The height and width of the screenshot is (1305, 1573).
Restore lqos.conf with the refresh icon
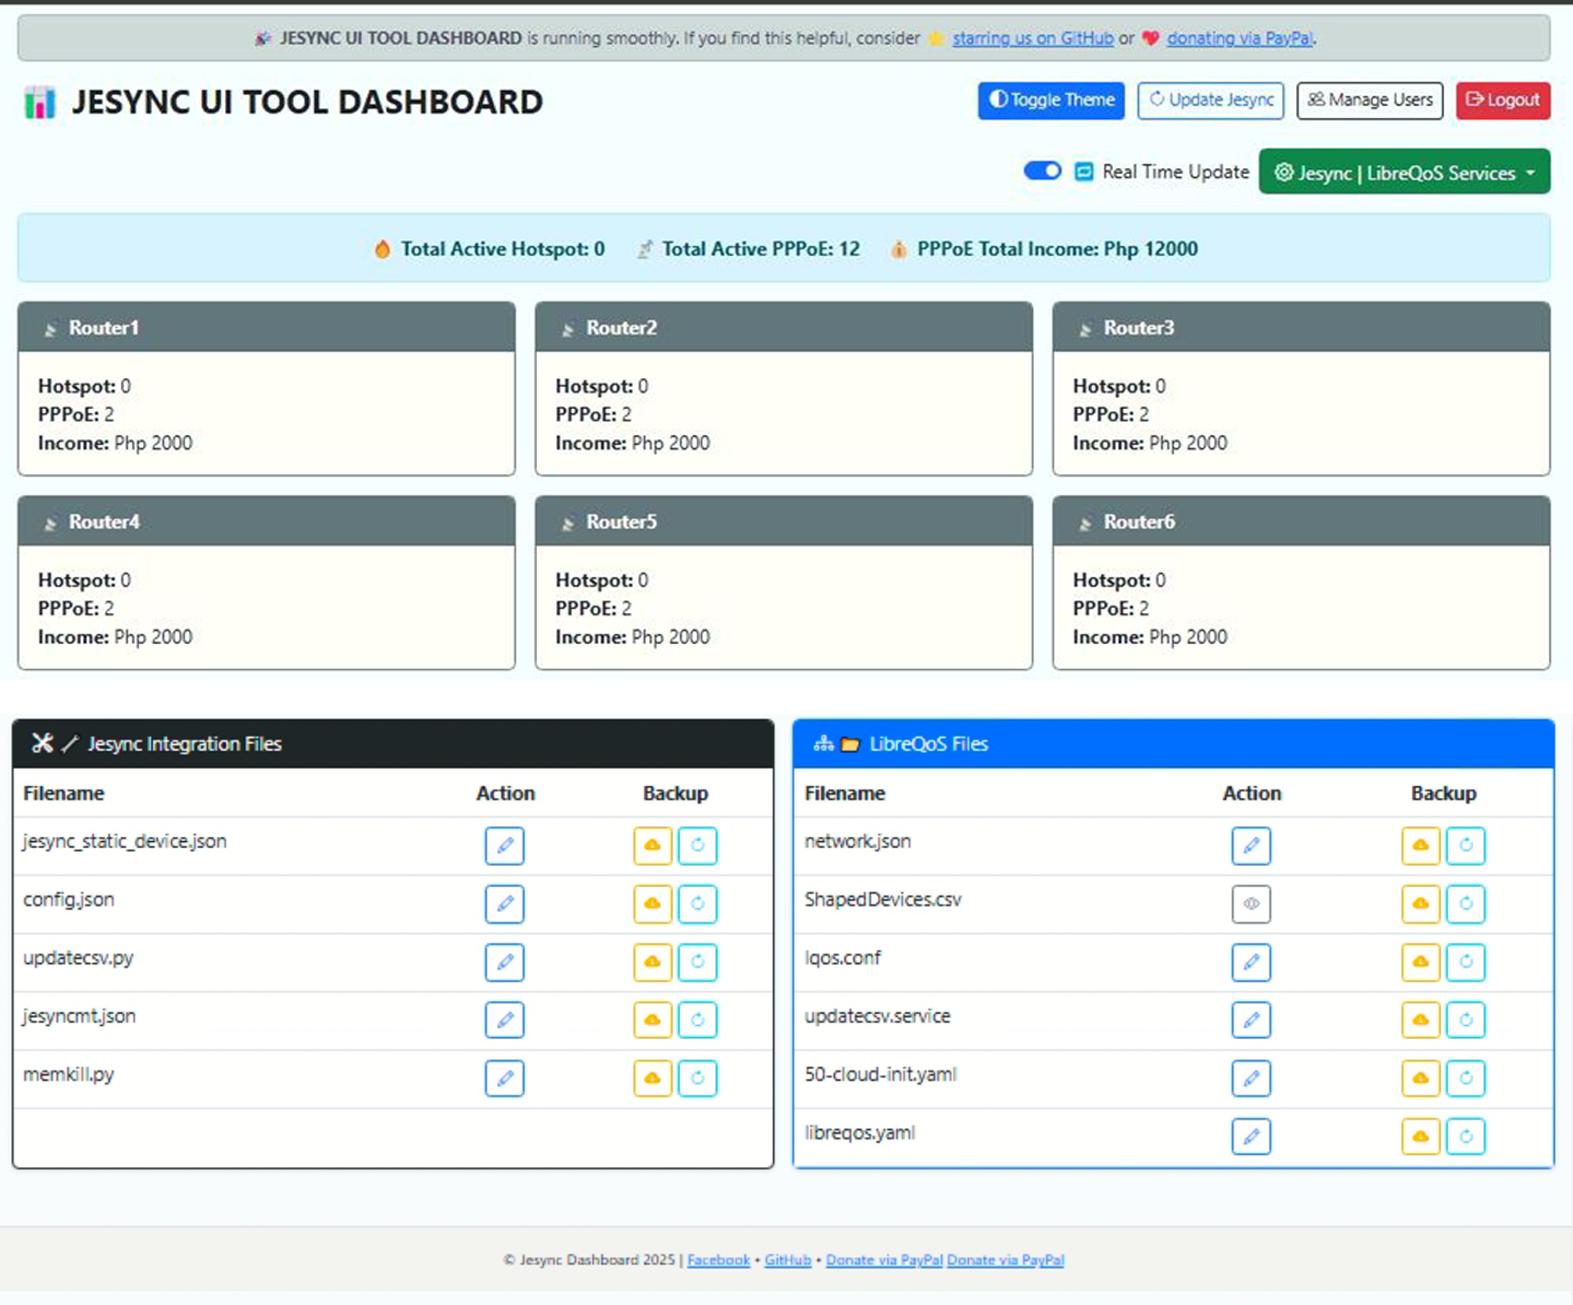point(1466,962)
